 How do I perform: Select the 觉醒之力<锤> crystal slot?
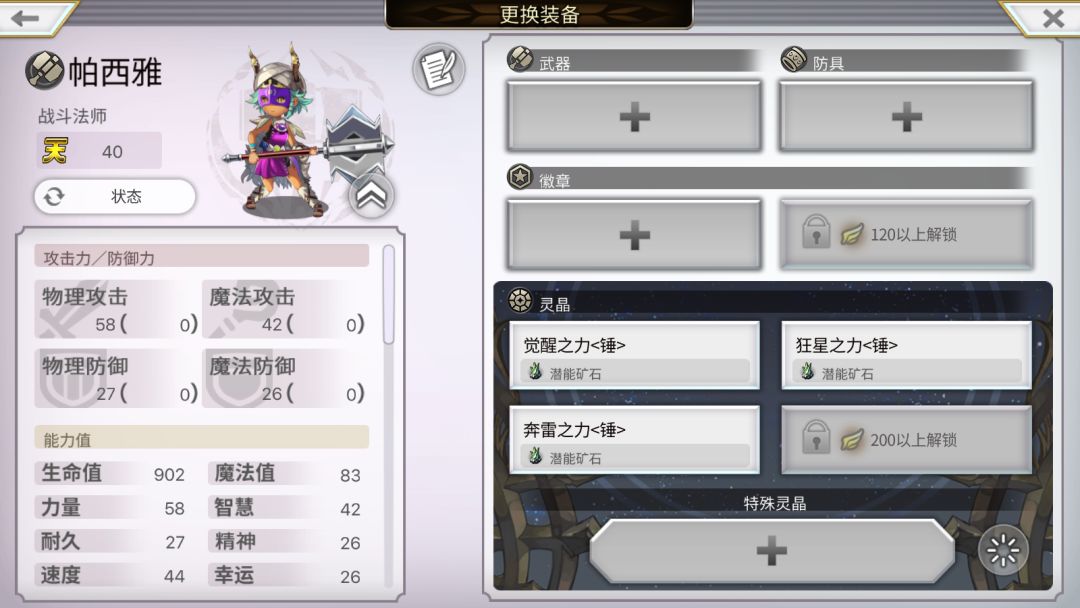tap(634, 355)
